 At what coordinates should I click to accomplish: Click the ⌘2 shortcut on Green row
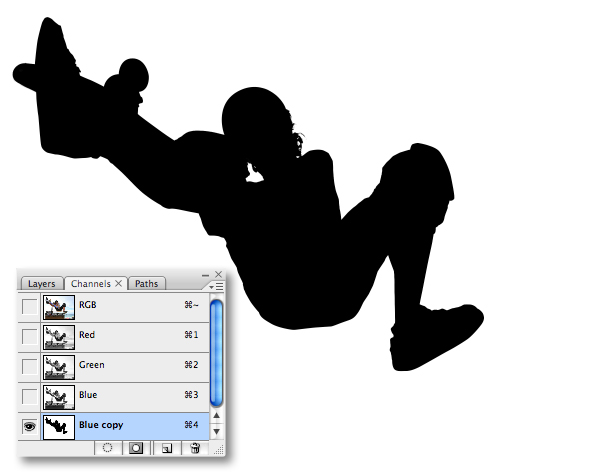coord(191,364)
